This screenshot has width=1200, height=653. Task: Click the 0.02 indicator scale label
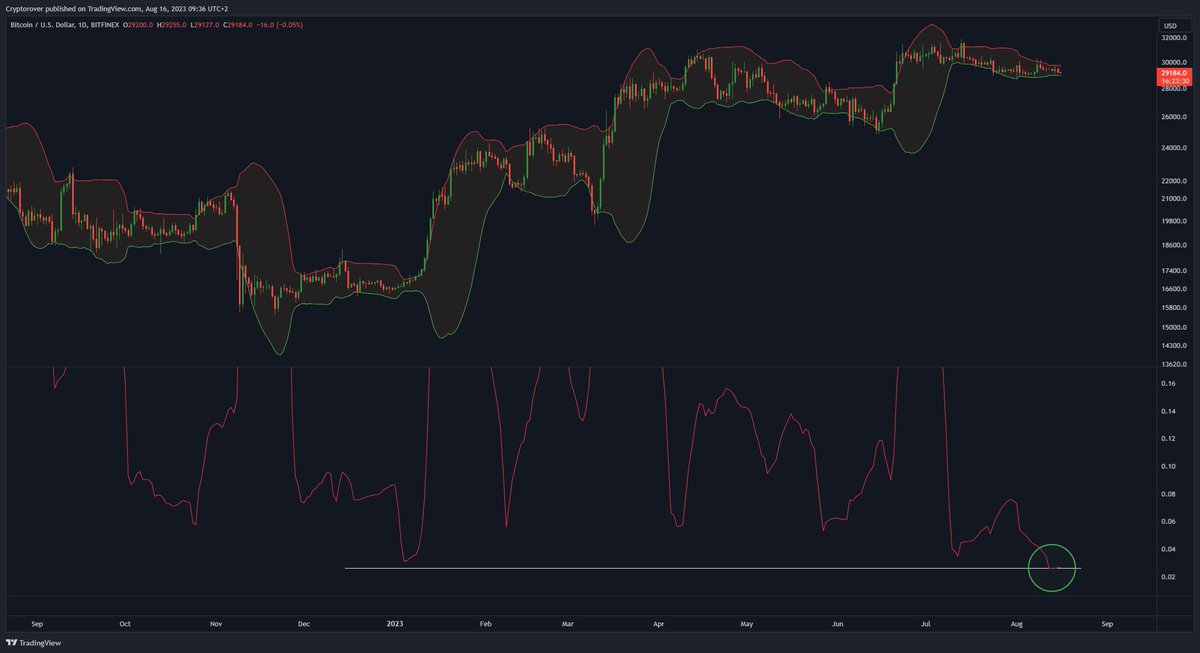1168,577
